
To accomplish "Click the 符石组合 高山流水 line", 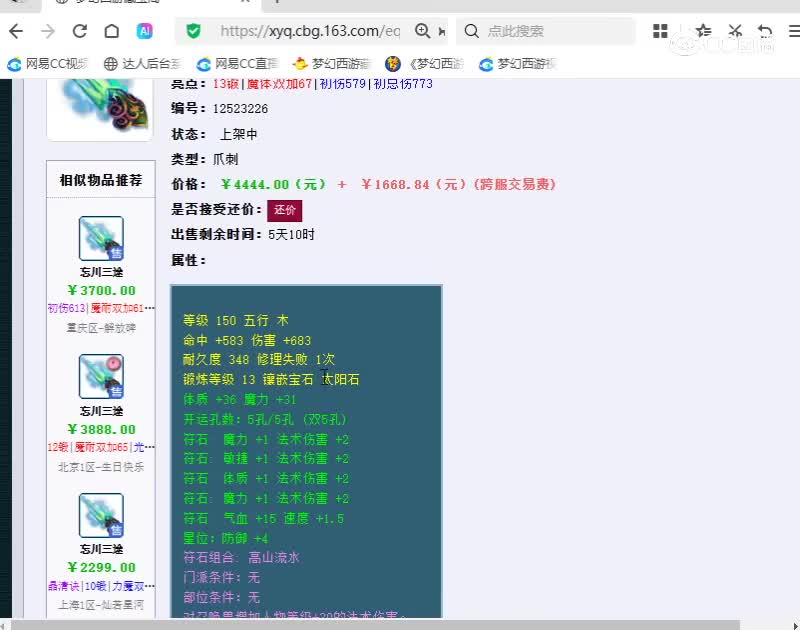I will pyautogui.click(x=241, y=558).
